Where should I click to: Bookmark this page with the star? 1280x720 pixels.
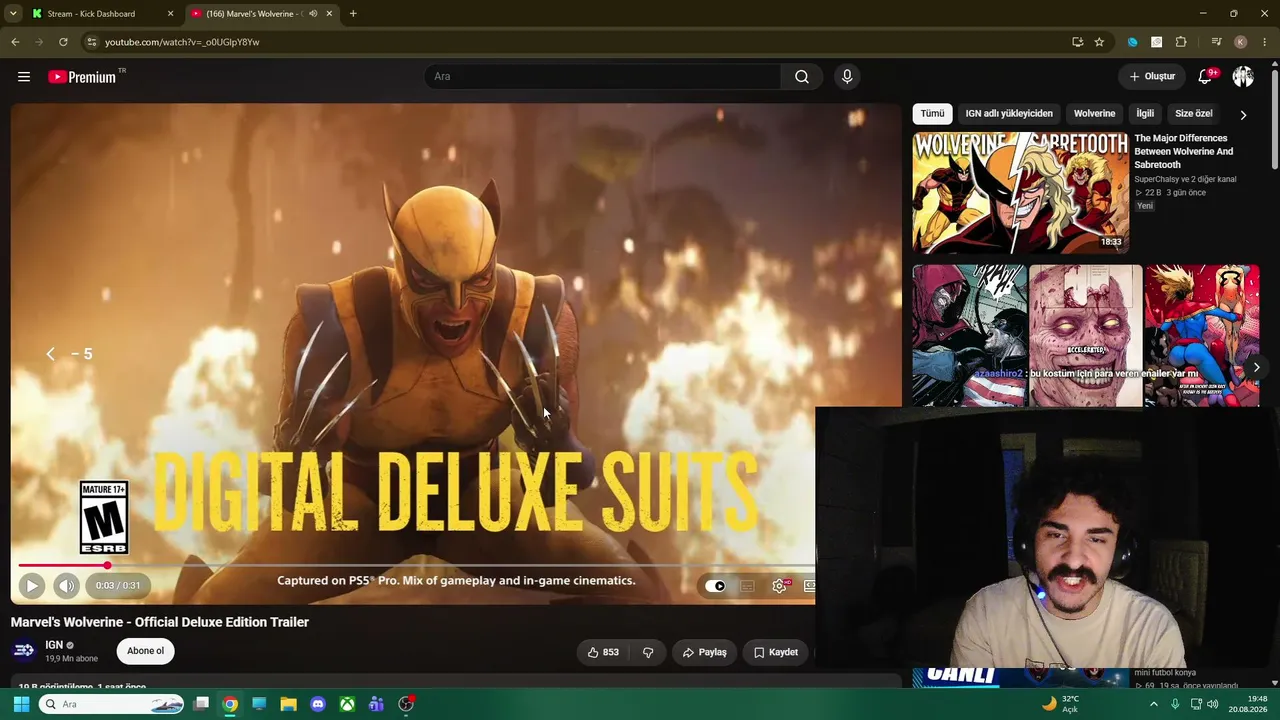click(1099, 42)
